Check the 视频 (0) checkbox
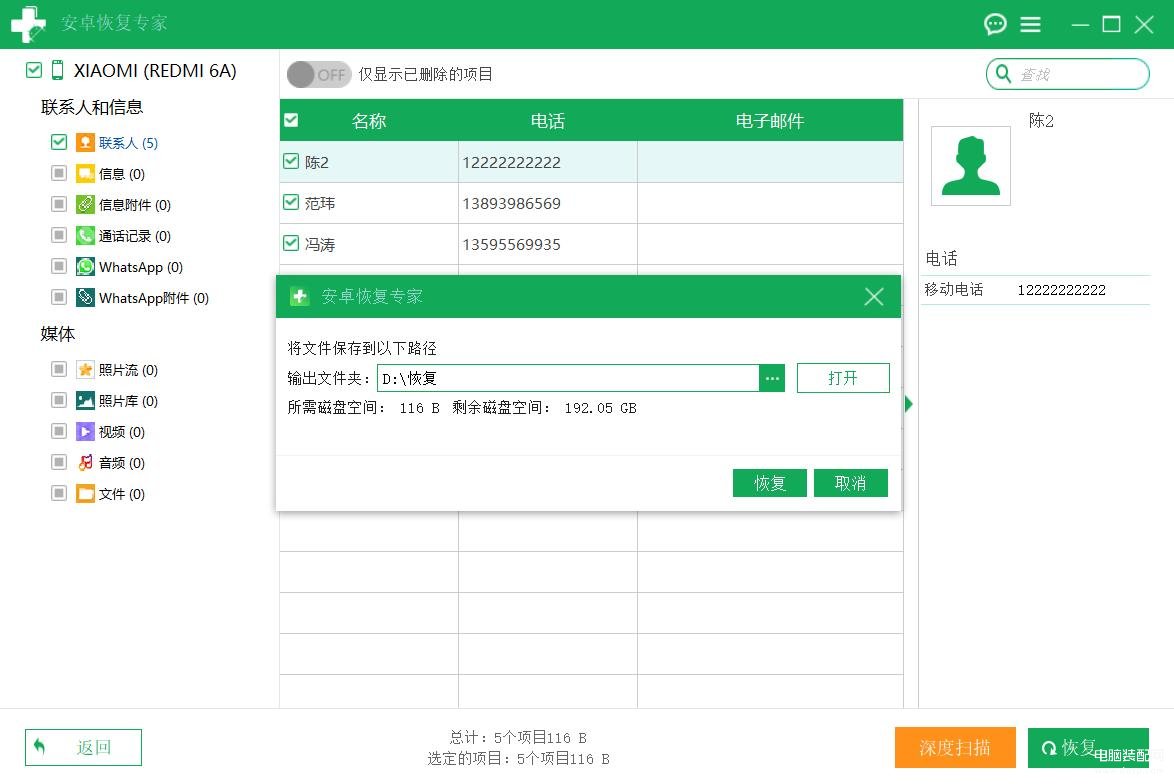The width and height of the screenshot is (1174, 784). click(59, 431)
